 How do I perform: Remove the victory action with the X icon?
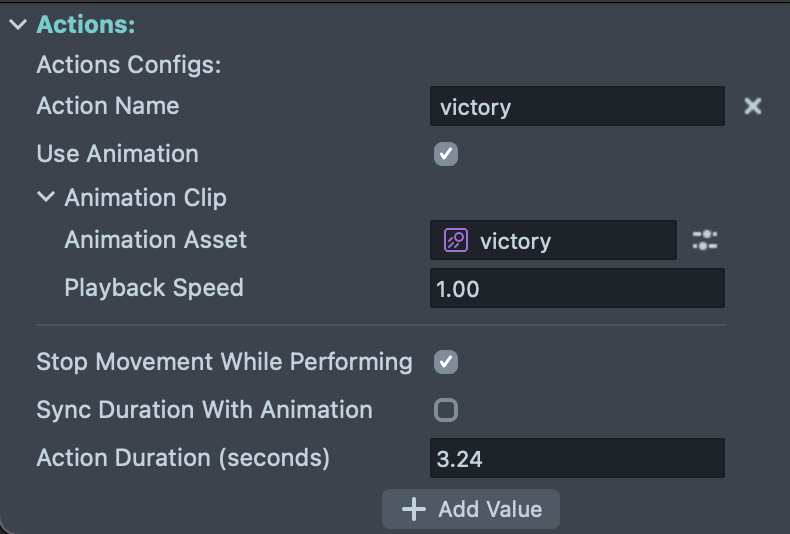pyautogui.click(x=753, y=106)
